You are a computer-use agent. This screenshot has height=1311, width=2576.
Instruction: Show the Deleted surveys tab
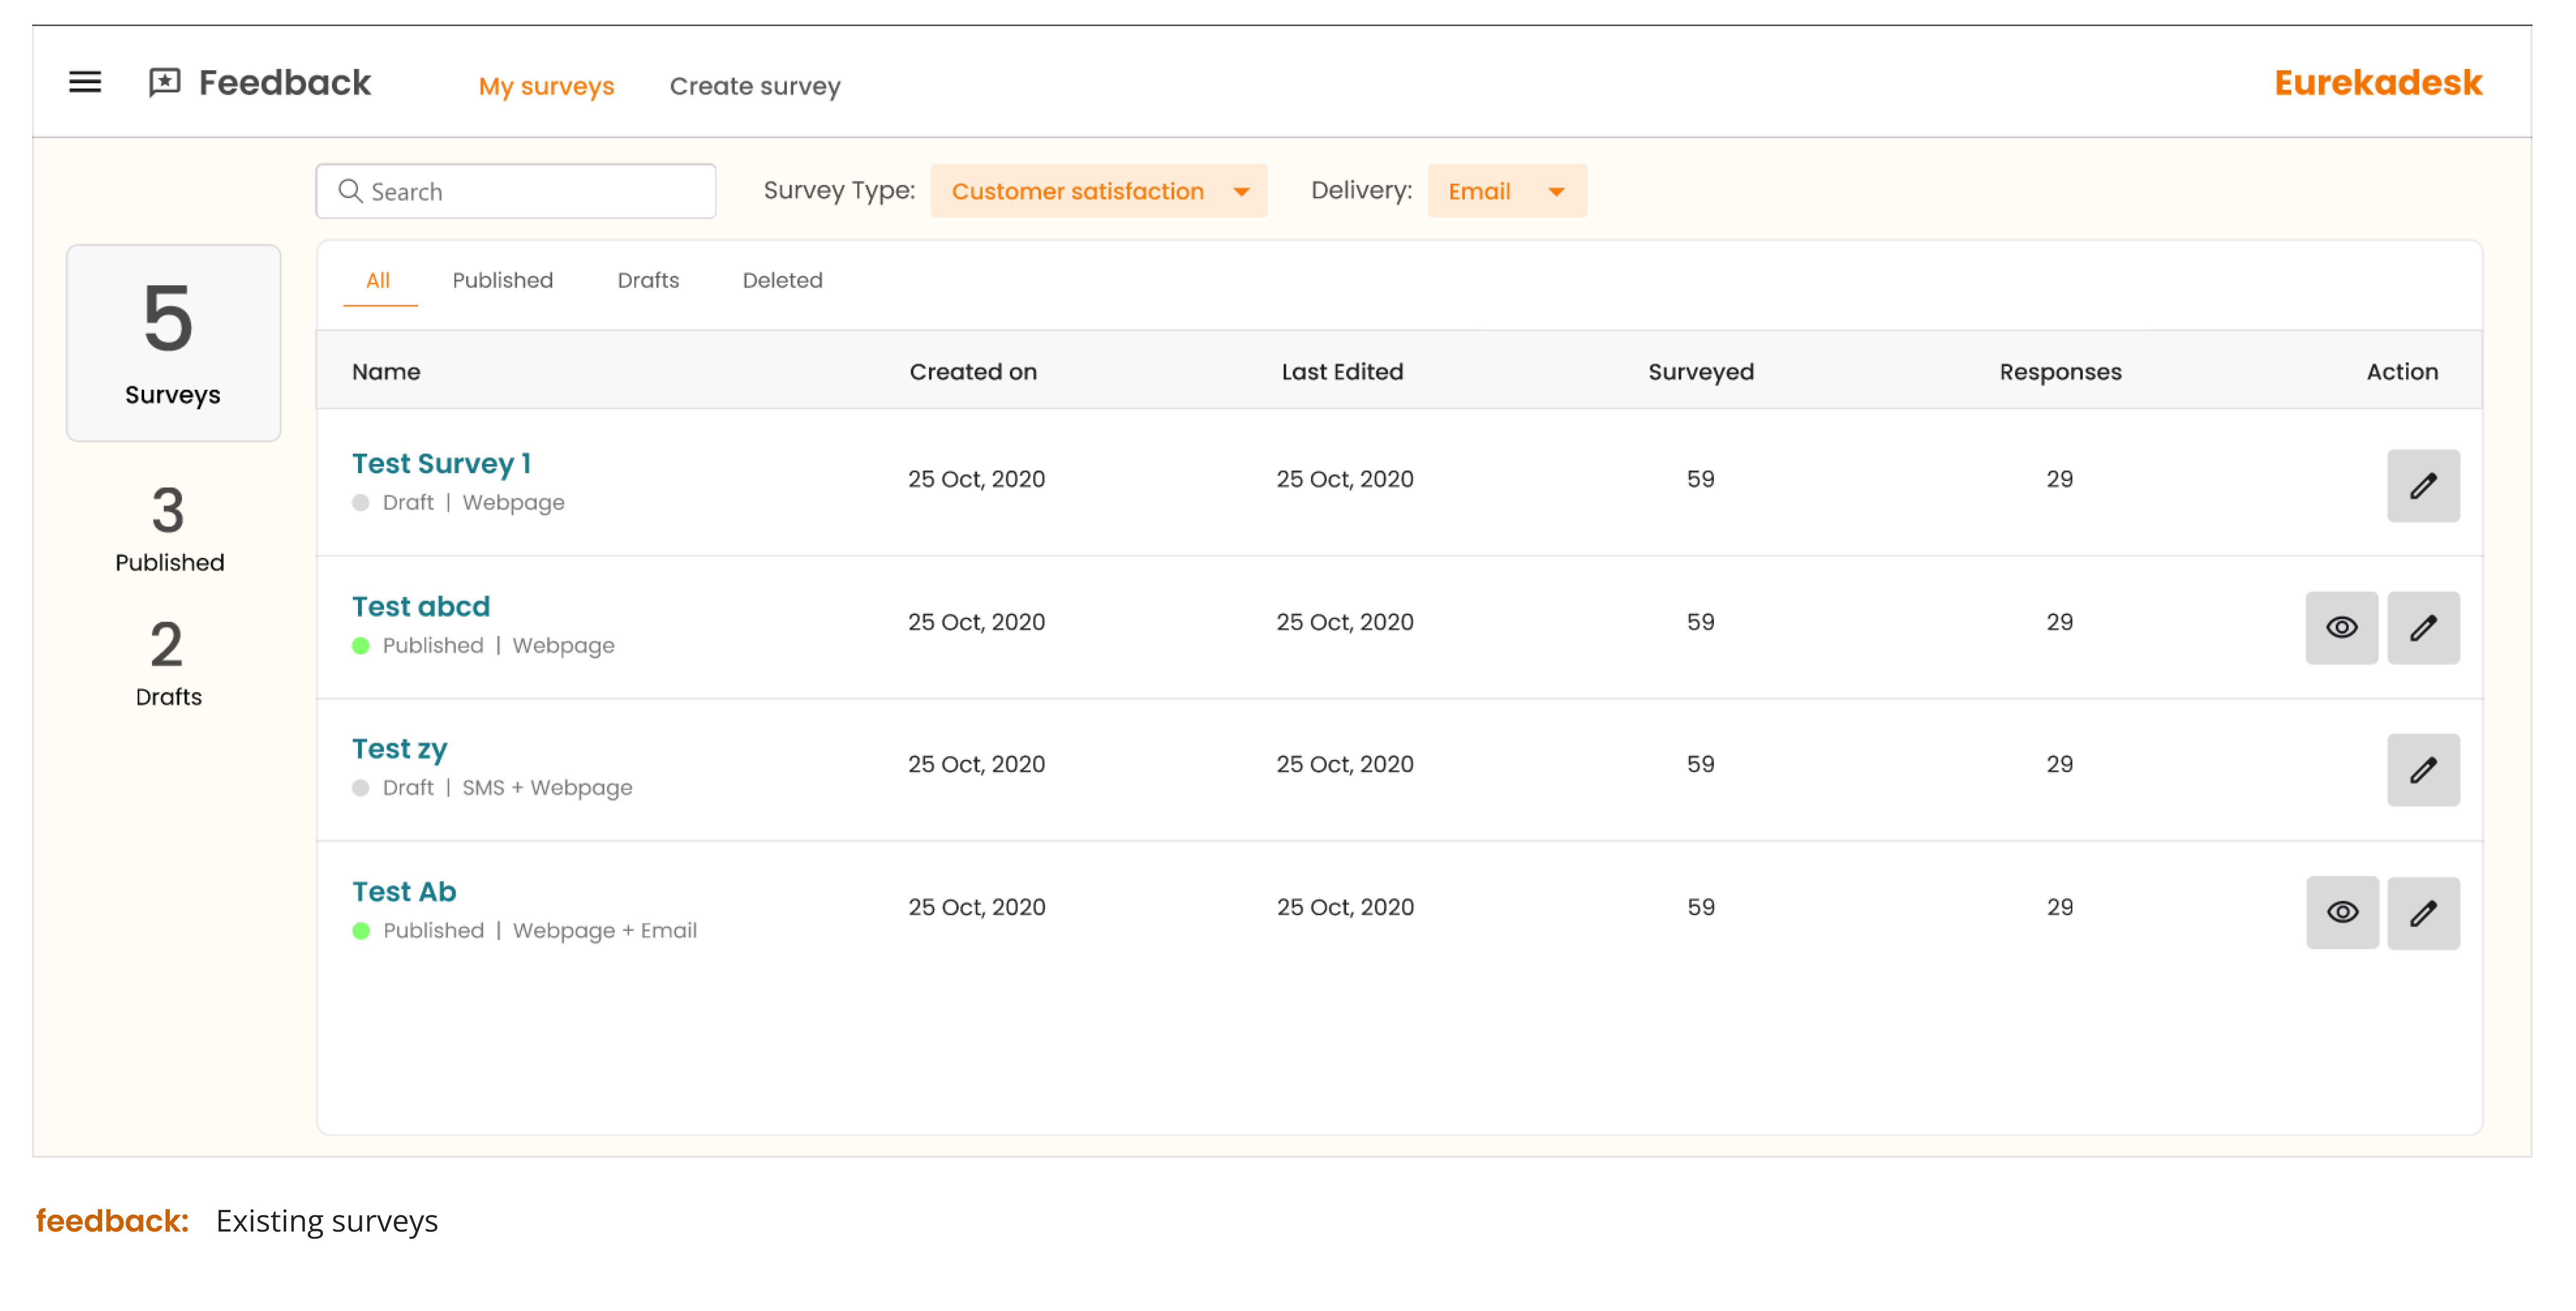tap(782, 280)
